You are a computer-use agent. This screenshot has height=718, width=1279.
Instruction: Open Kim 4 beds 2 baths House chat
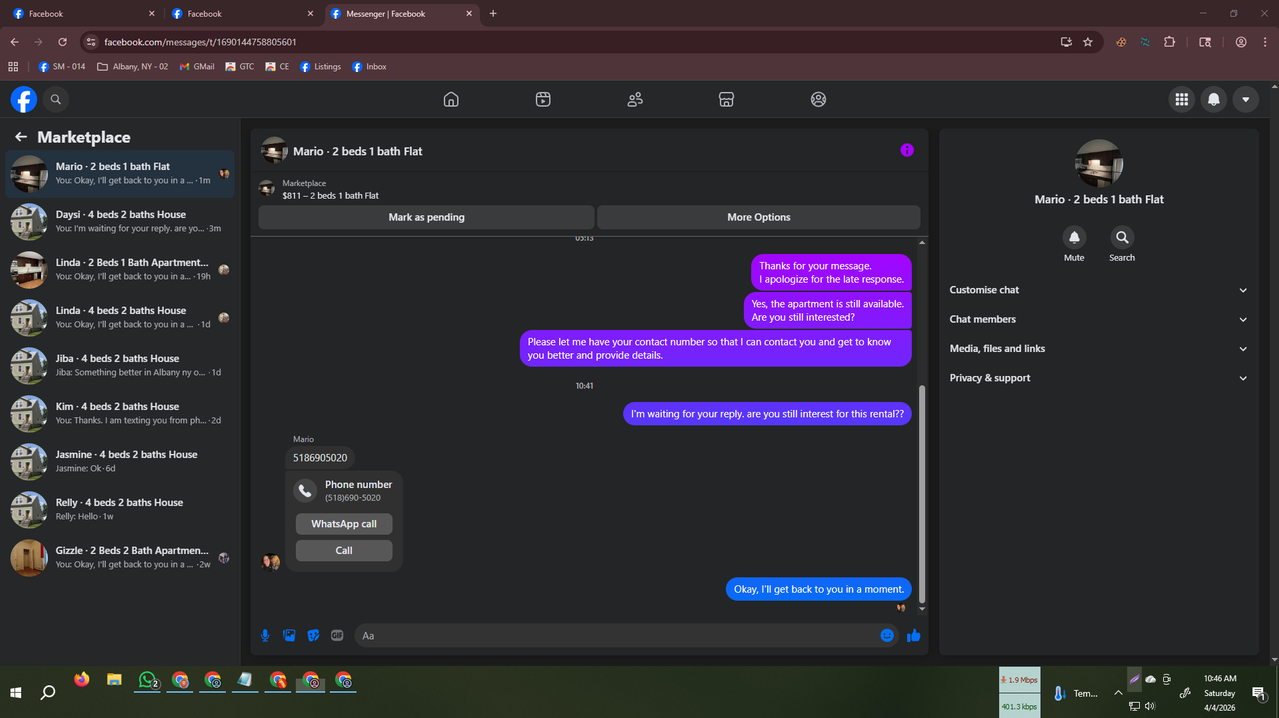pos(120,414)
